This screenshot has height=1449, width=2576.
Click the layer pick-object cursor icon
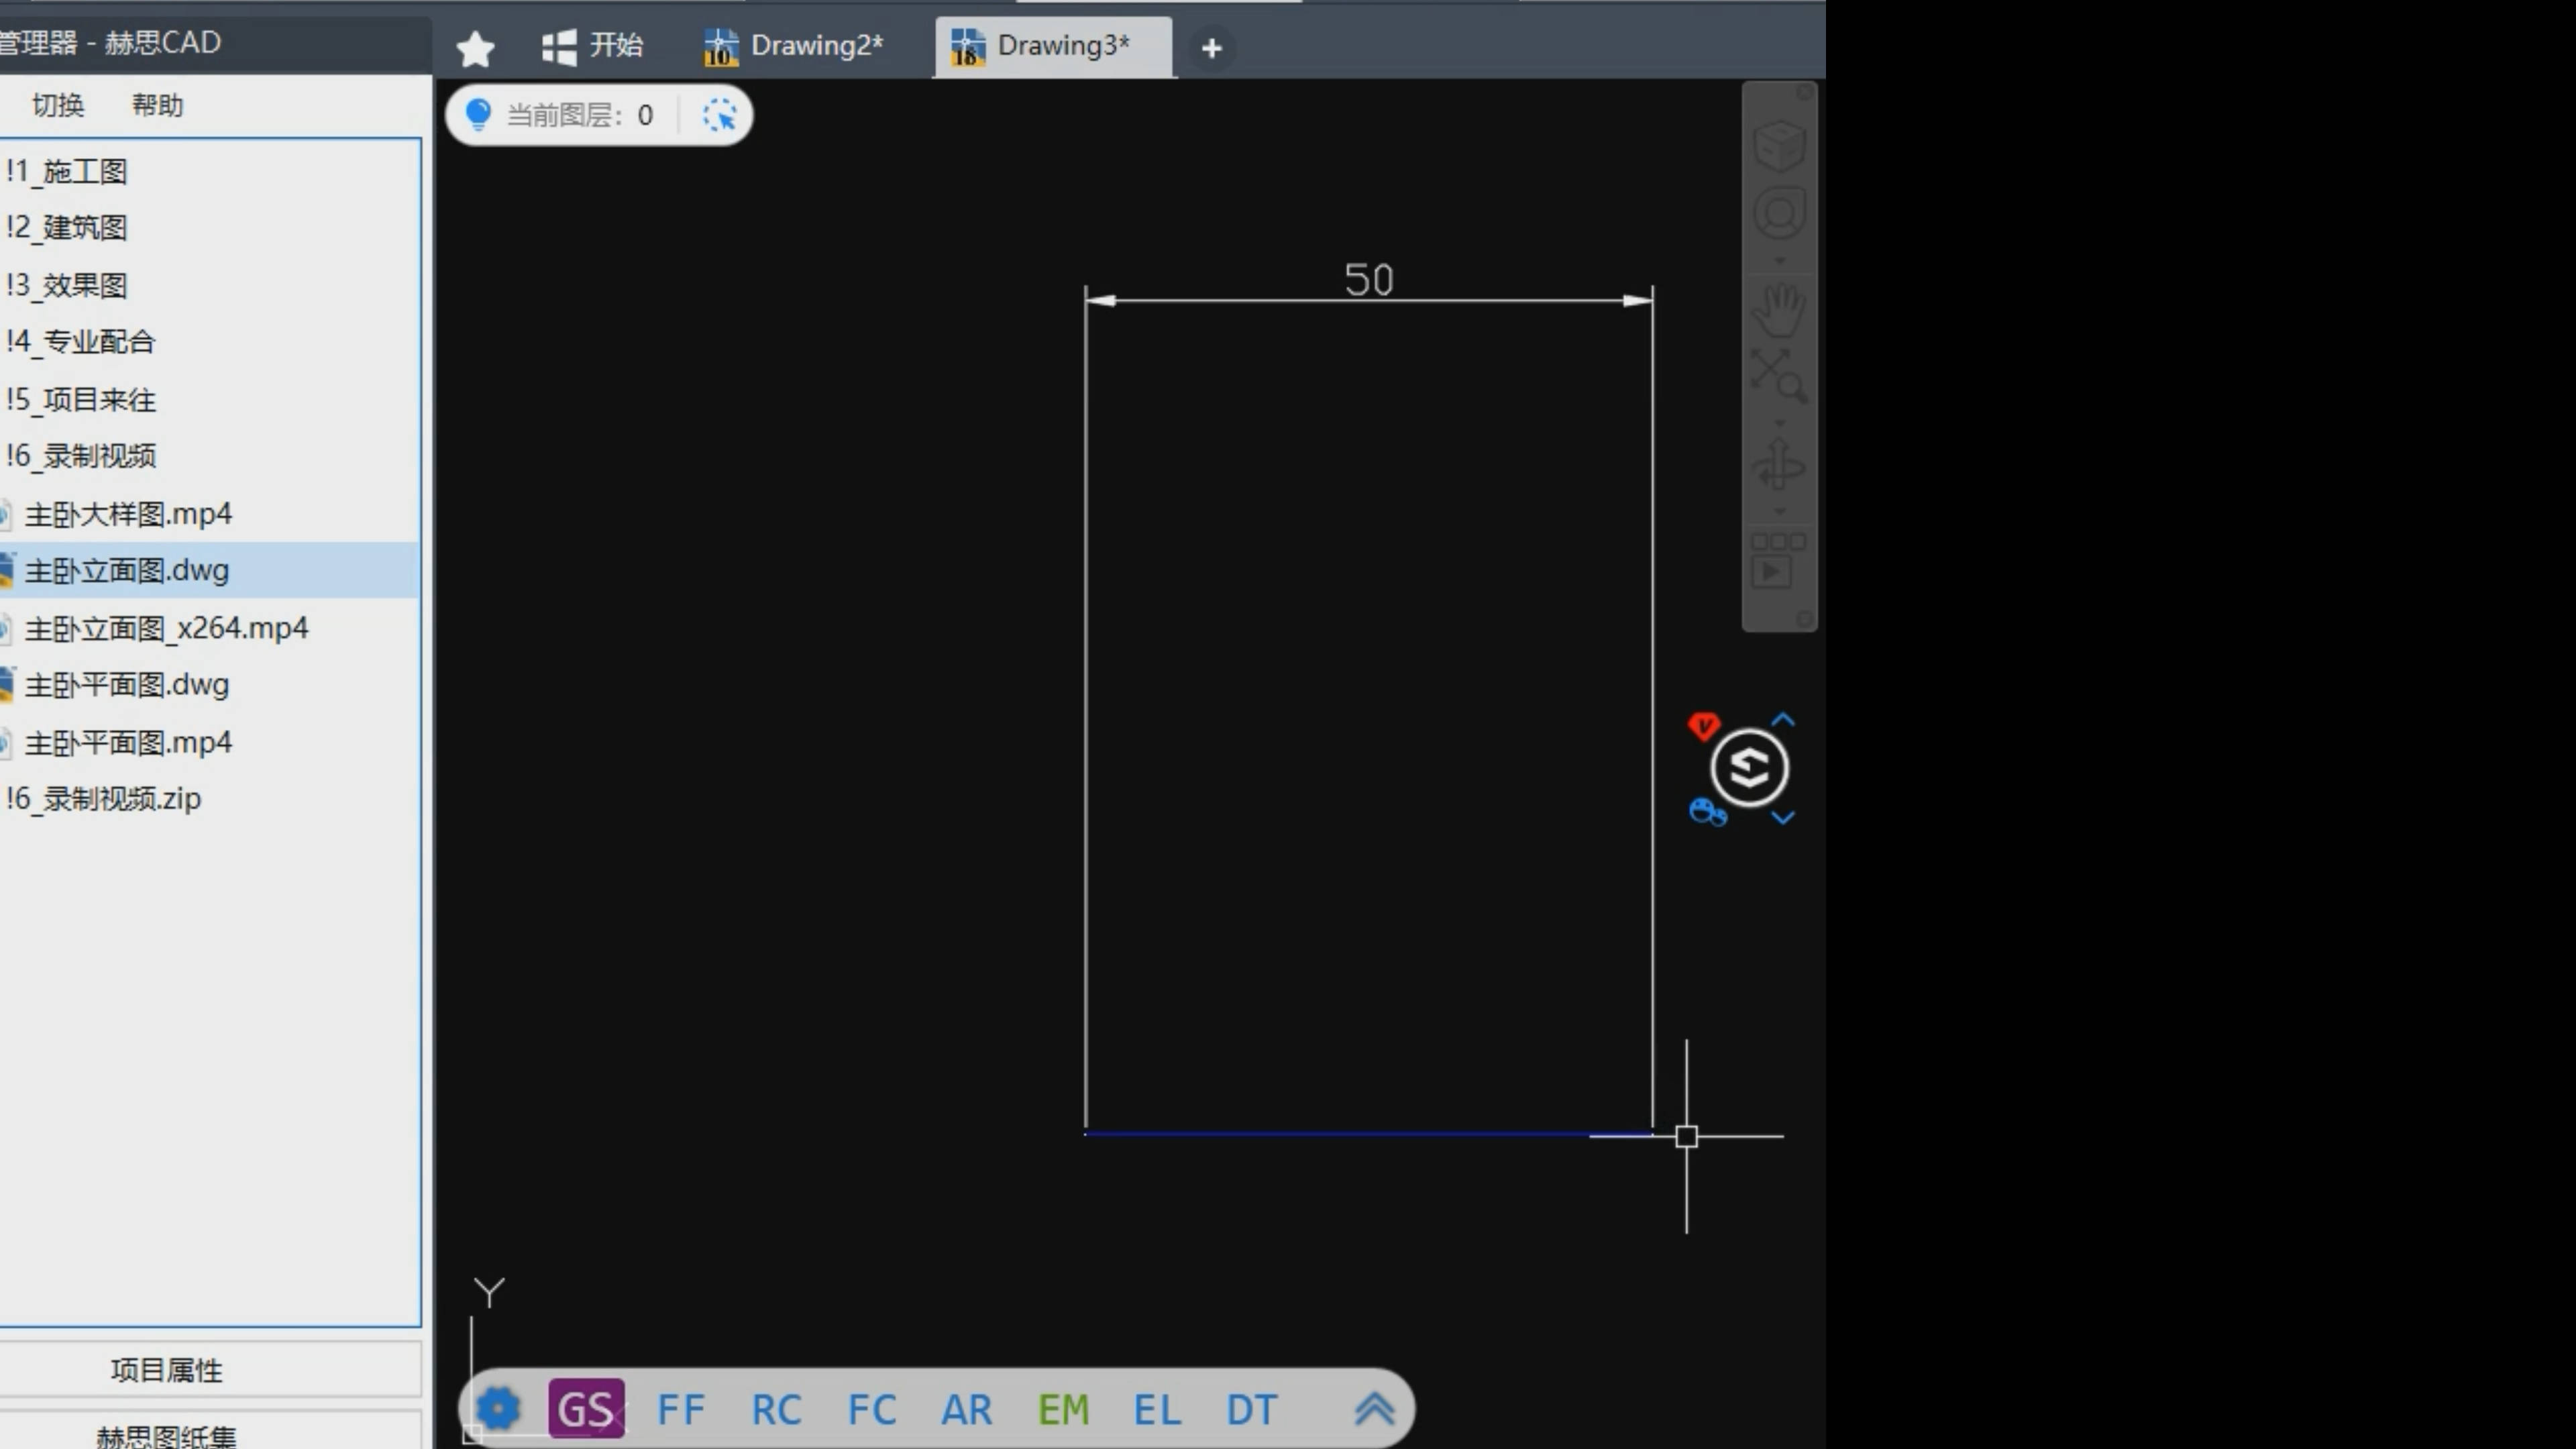click(x=719, y=115)
